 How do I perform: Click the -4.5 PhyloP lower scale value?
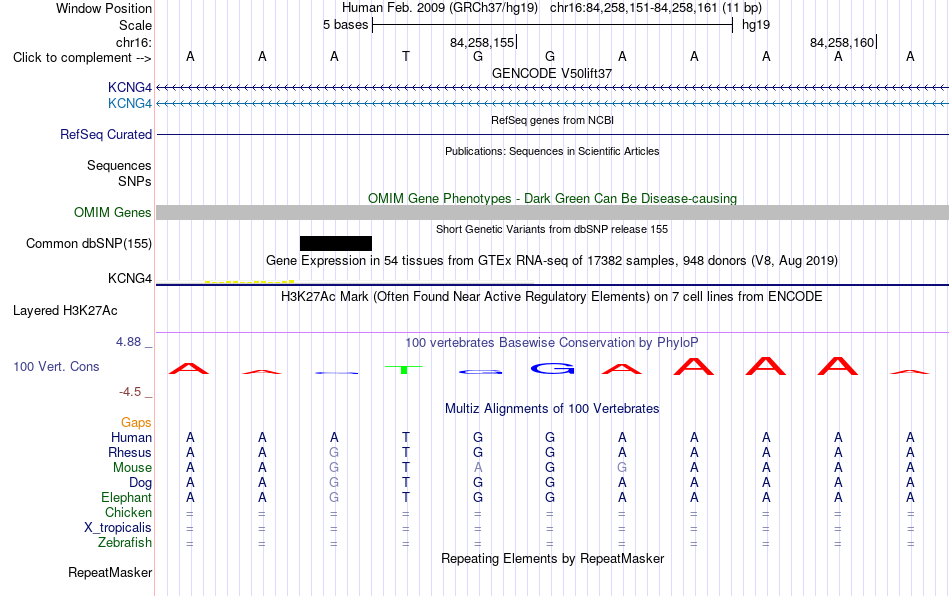[x=130, y=392]
